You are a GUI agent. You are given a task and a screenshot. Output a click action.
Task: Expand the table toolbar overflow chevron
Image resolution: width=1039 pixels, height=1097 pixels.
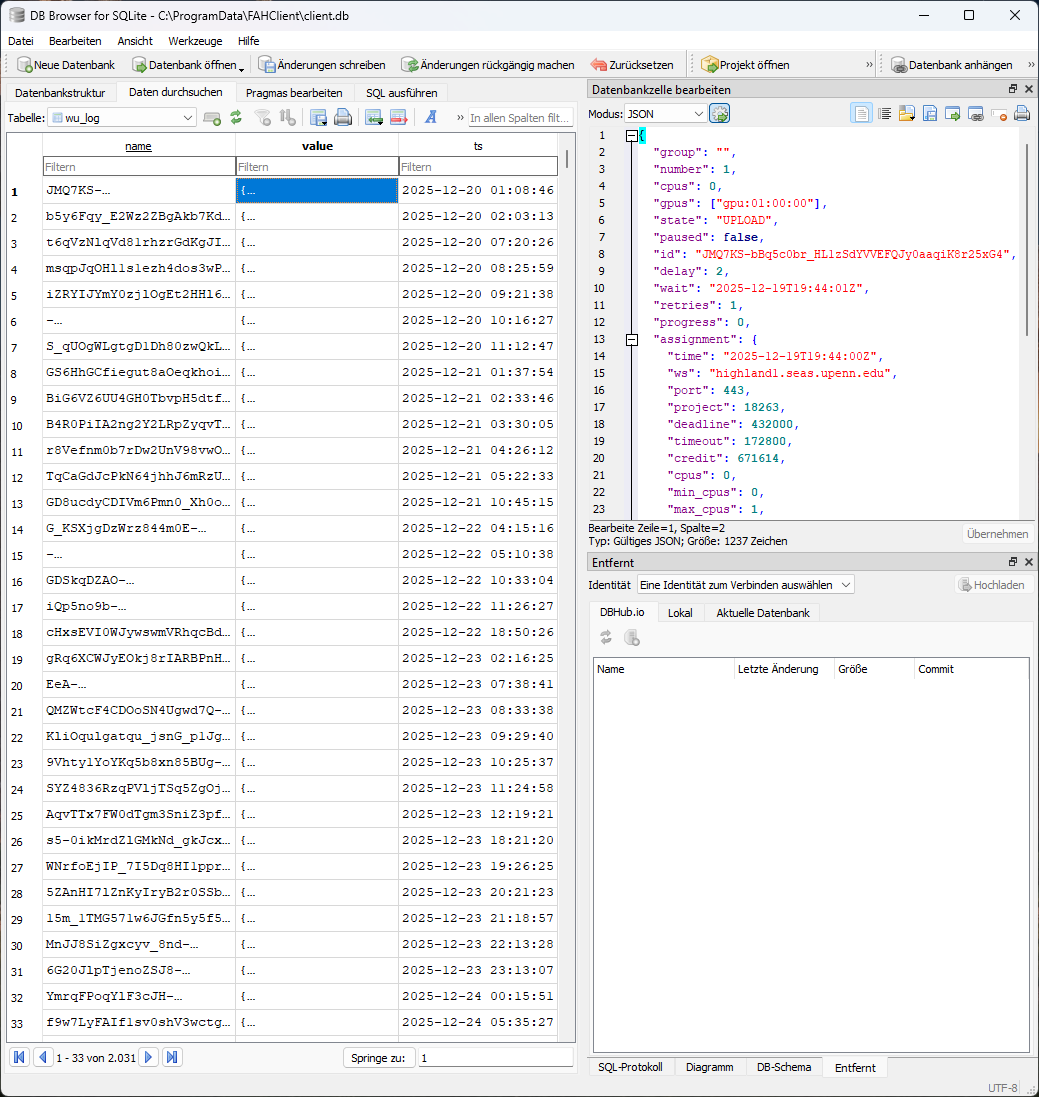point(460,118)
